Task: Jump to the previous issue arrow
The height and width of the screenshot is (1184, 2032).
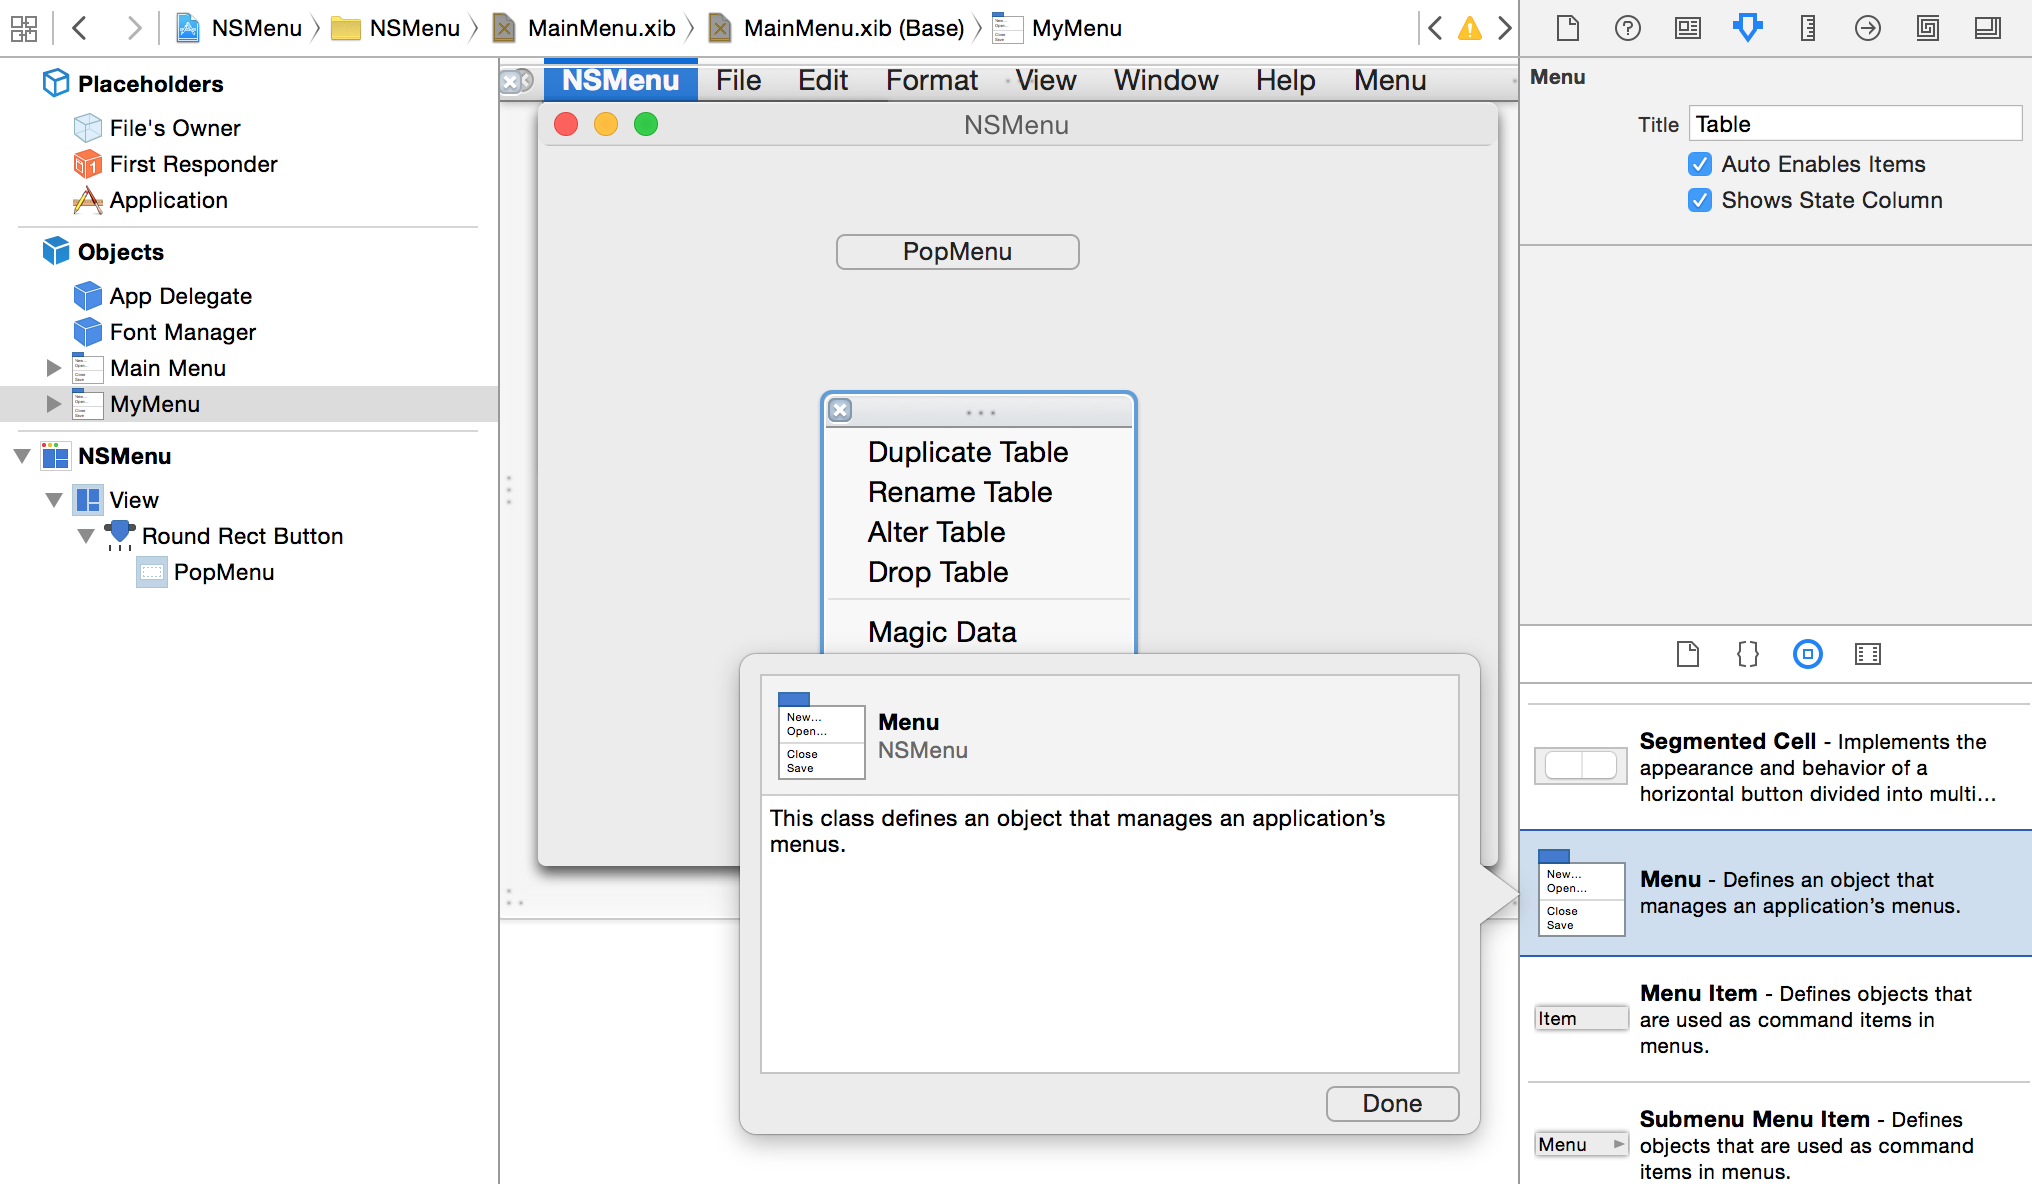Action: [1435, 28]
